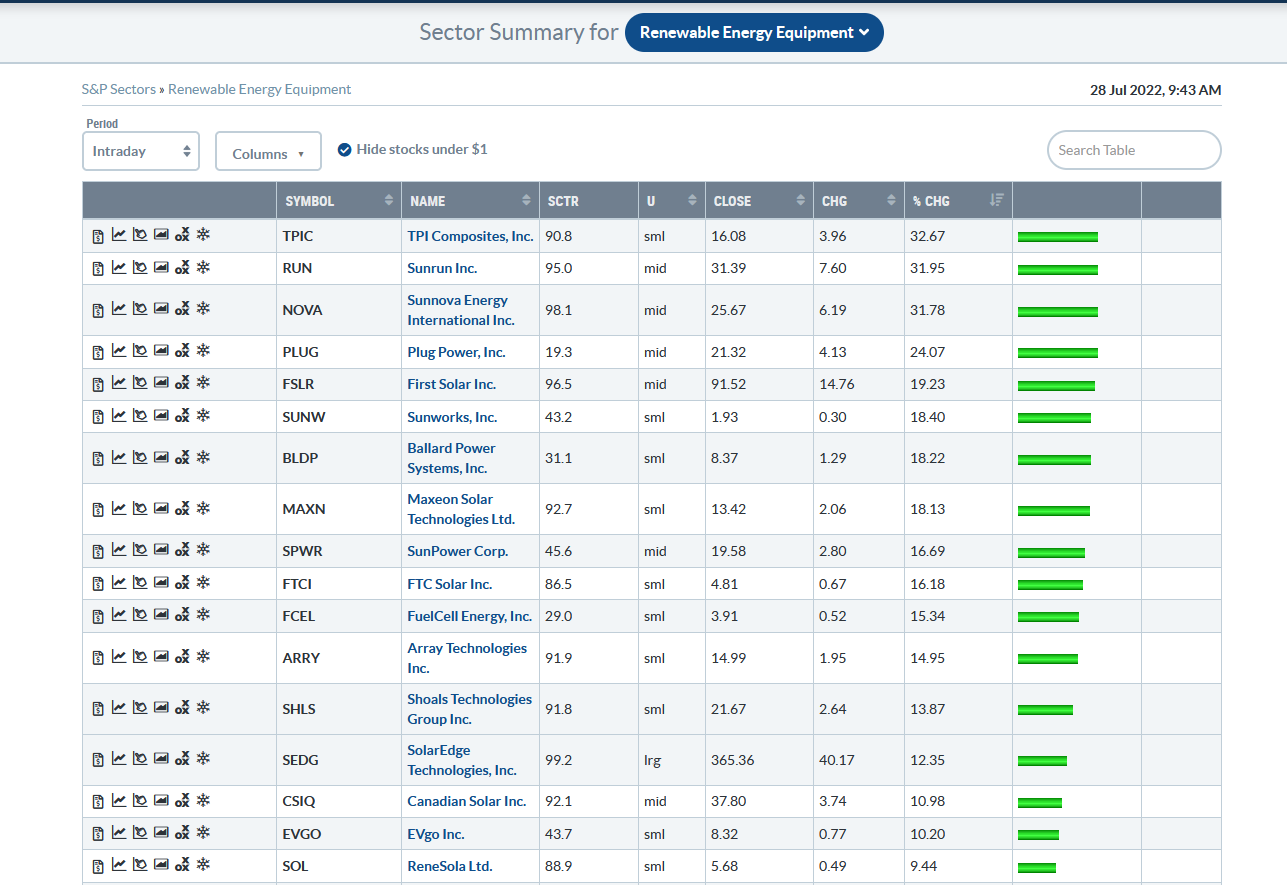The height and width of the screenshot is (885, 1287).
Task: Toggle Hide stocks under $1 checkbox
Action: point(344,149)
